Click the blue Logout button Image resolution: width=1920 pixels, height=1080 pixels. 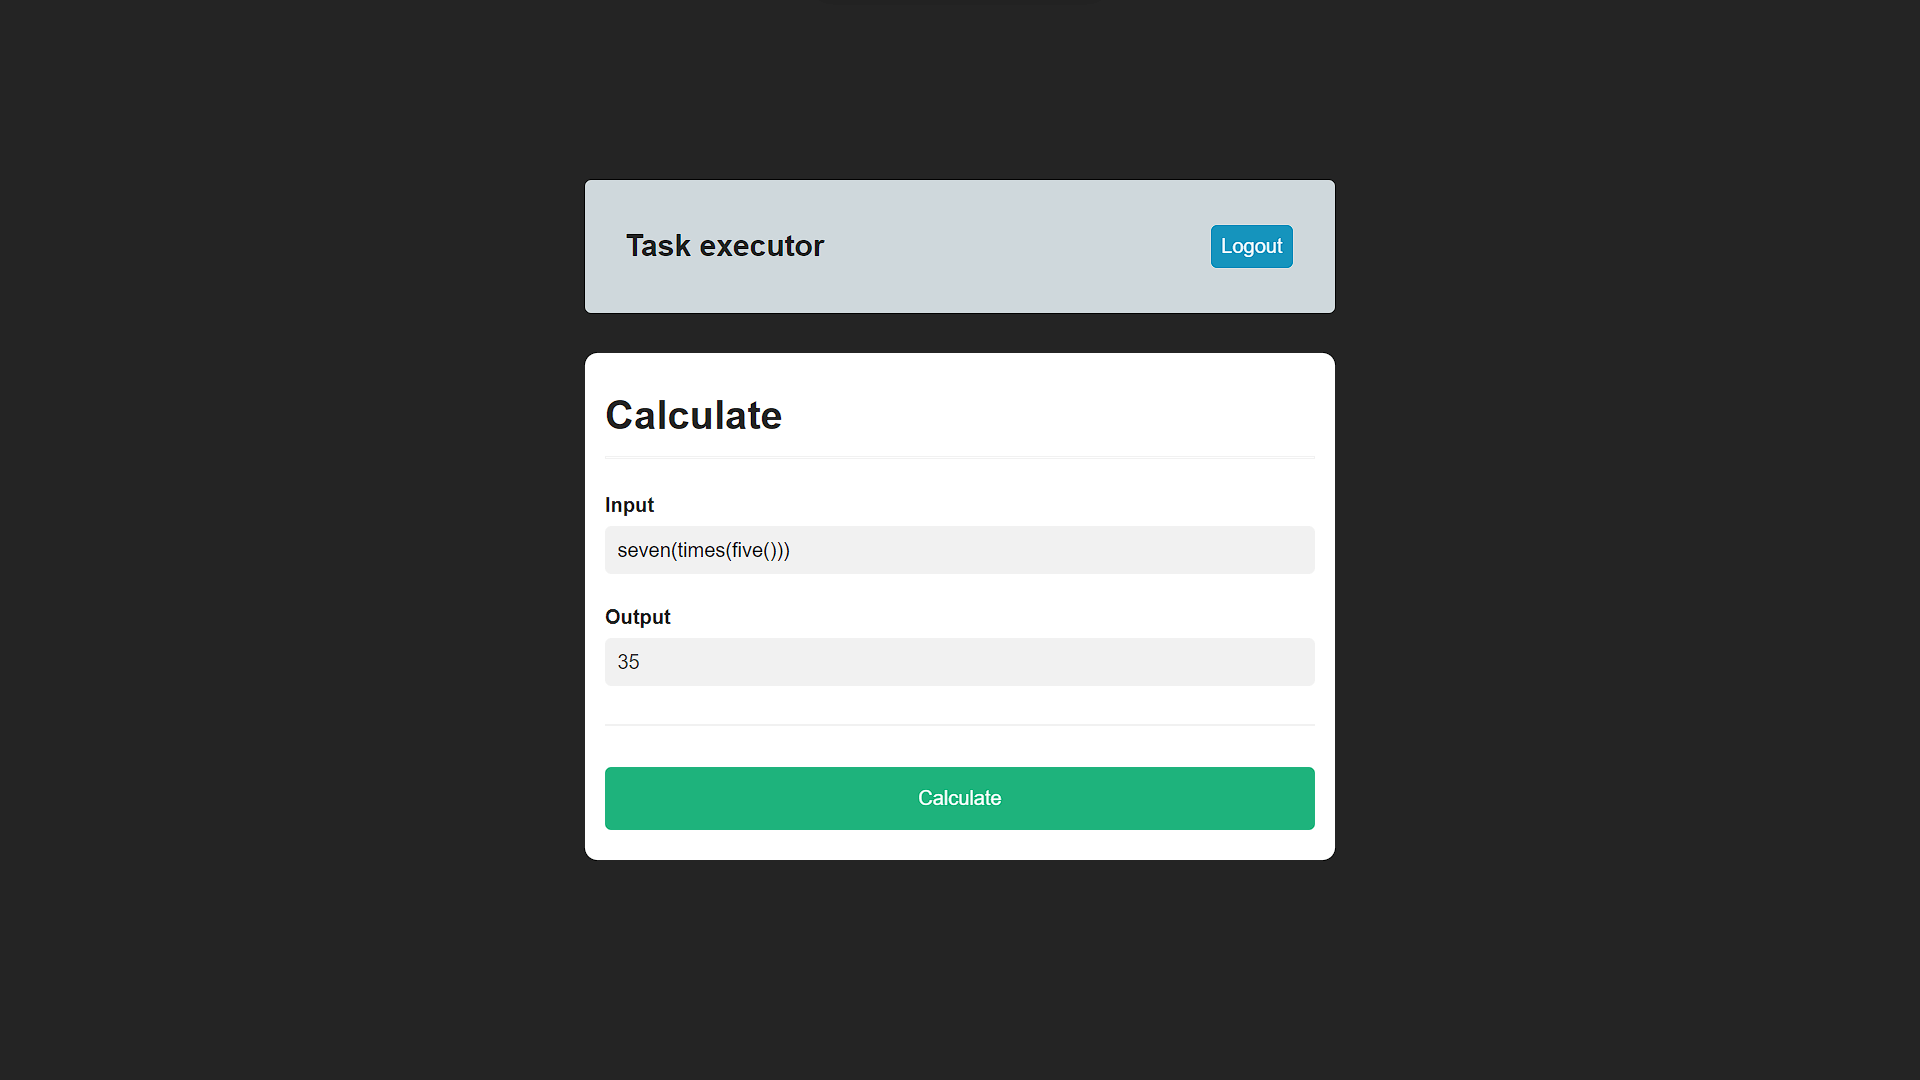pyautogui.click(x=1251, y=246)
